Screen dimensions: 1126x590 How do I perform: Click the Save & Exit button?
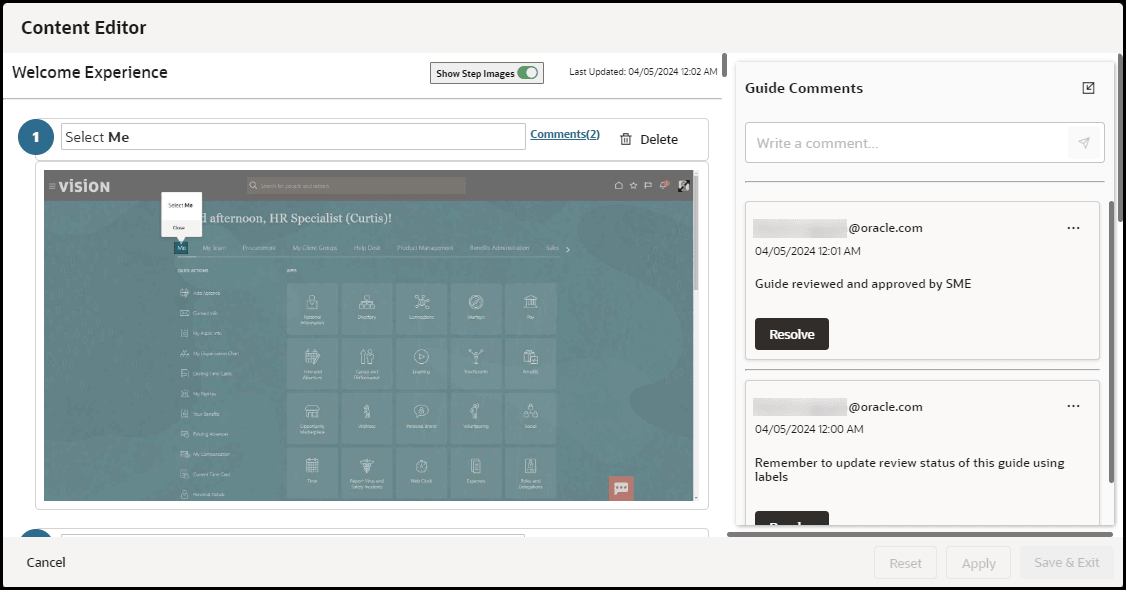1066,563
